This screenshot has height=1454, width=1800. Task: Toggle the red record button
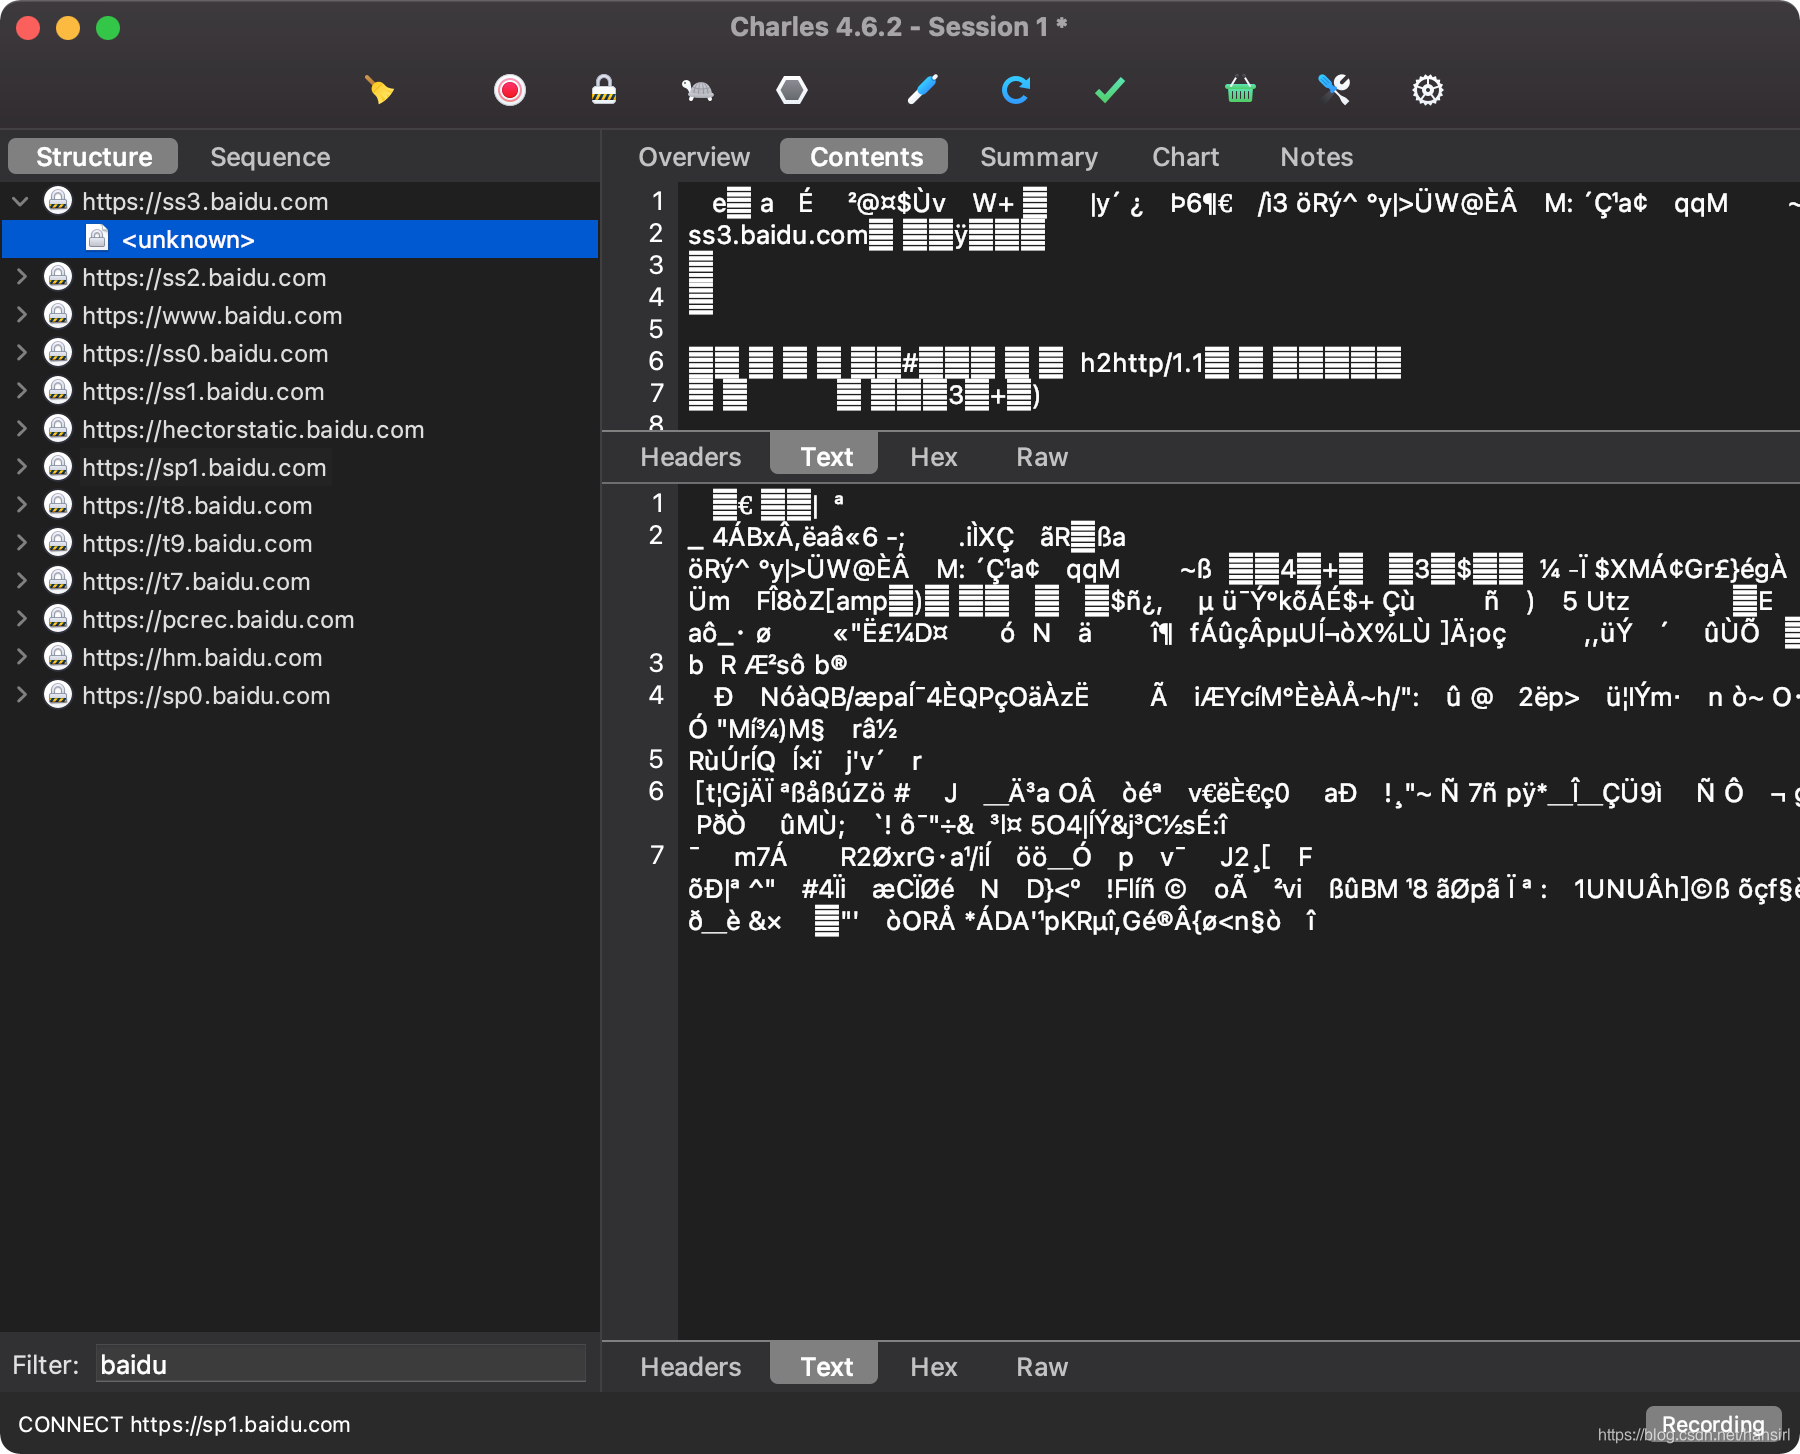[510, 90]
